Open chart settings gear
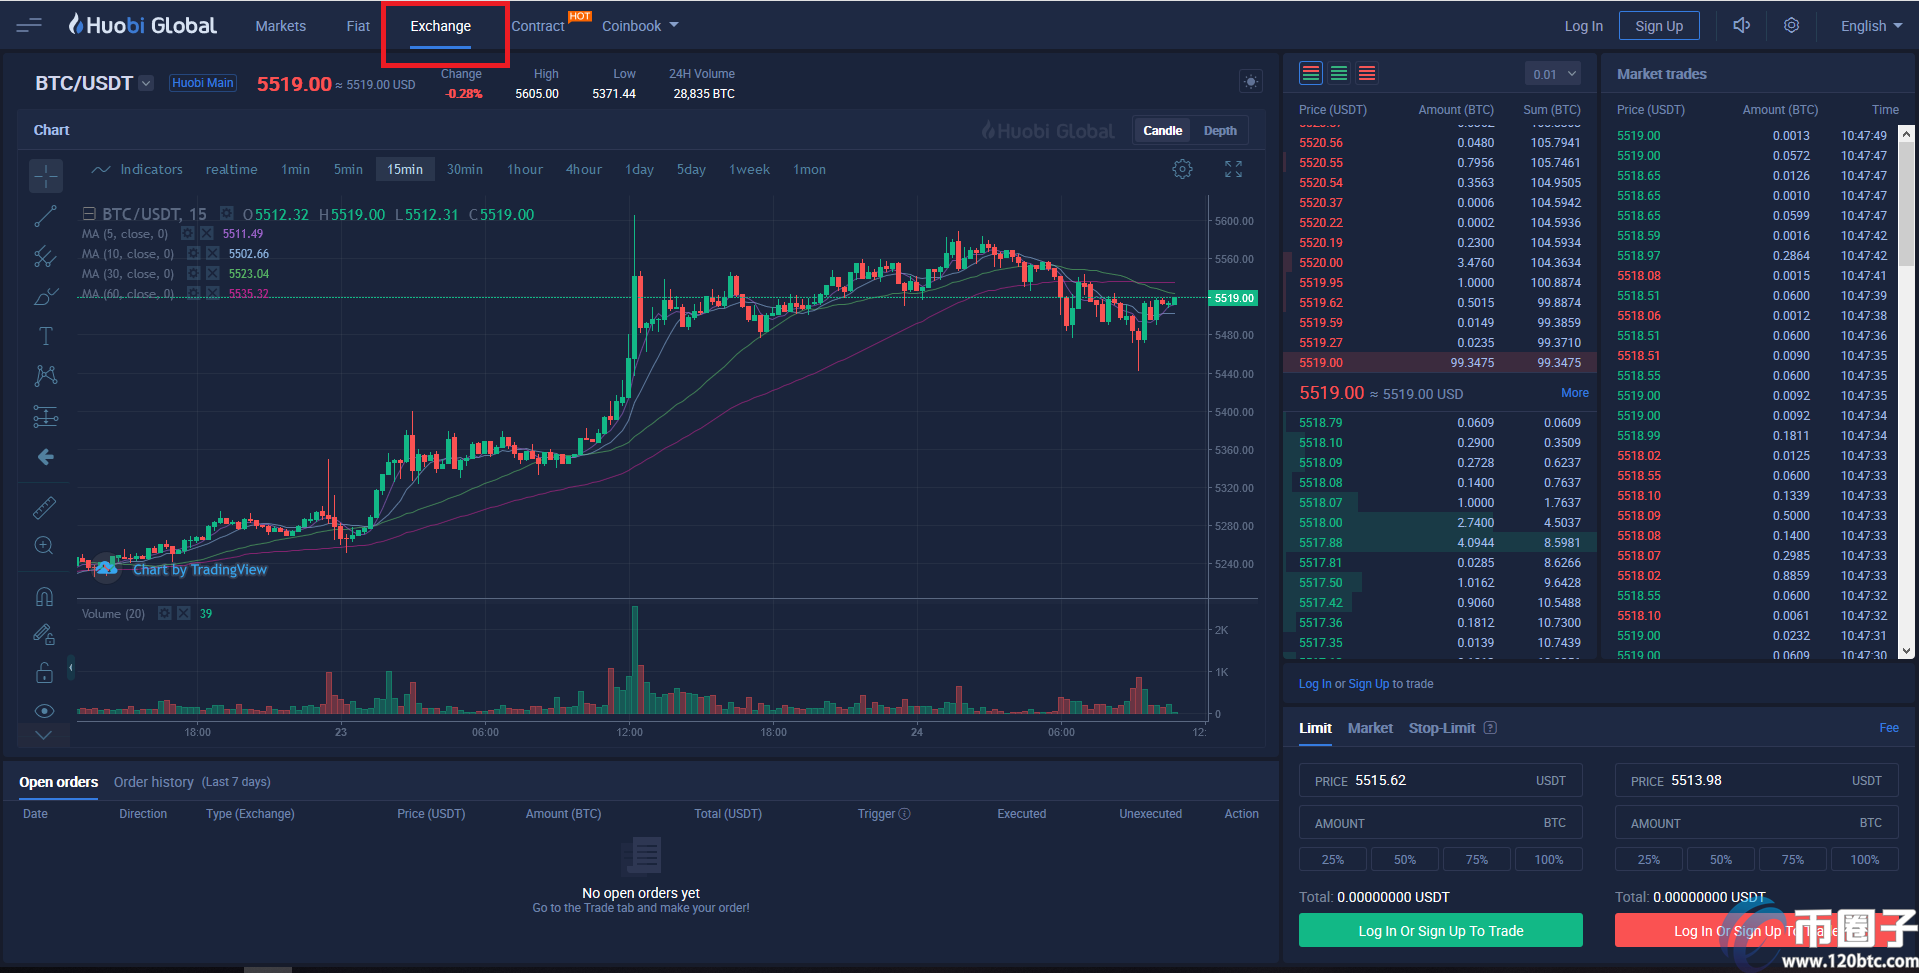Screen dimensions: 1919x973 click(1182, 170)
